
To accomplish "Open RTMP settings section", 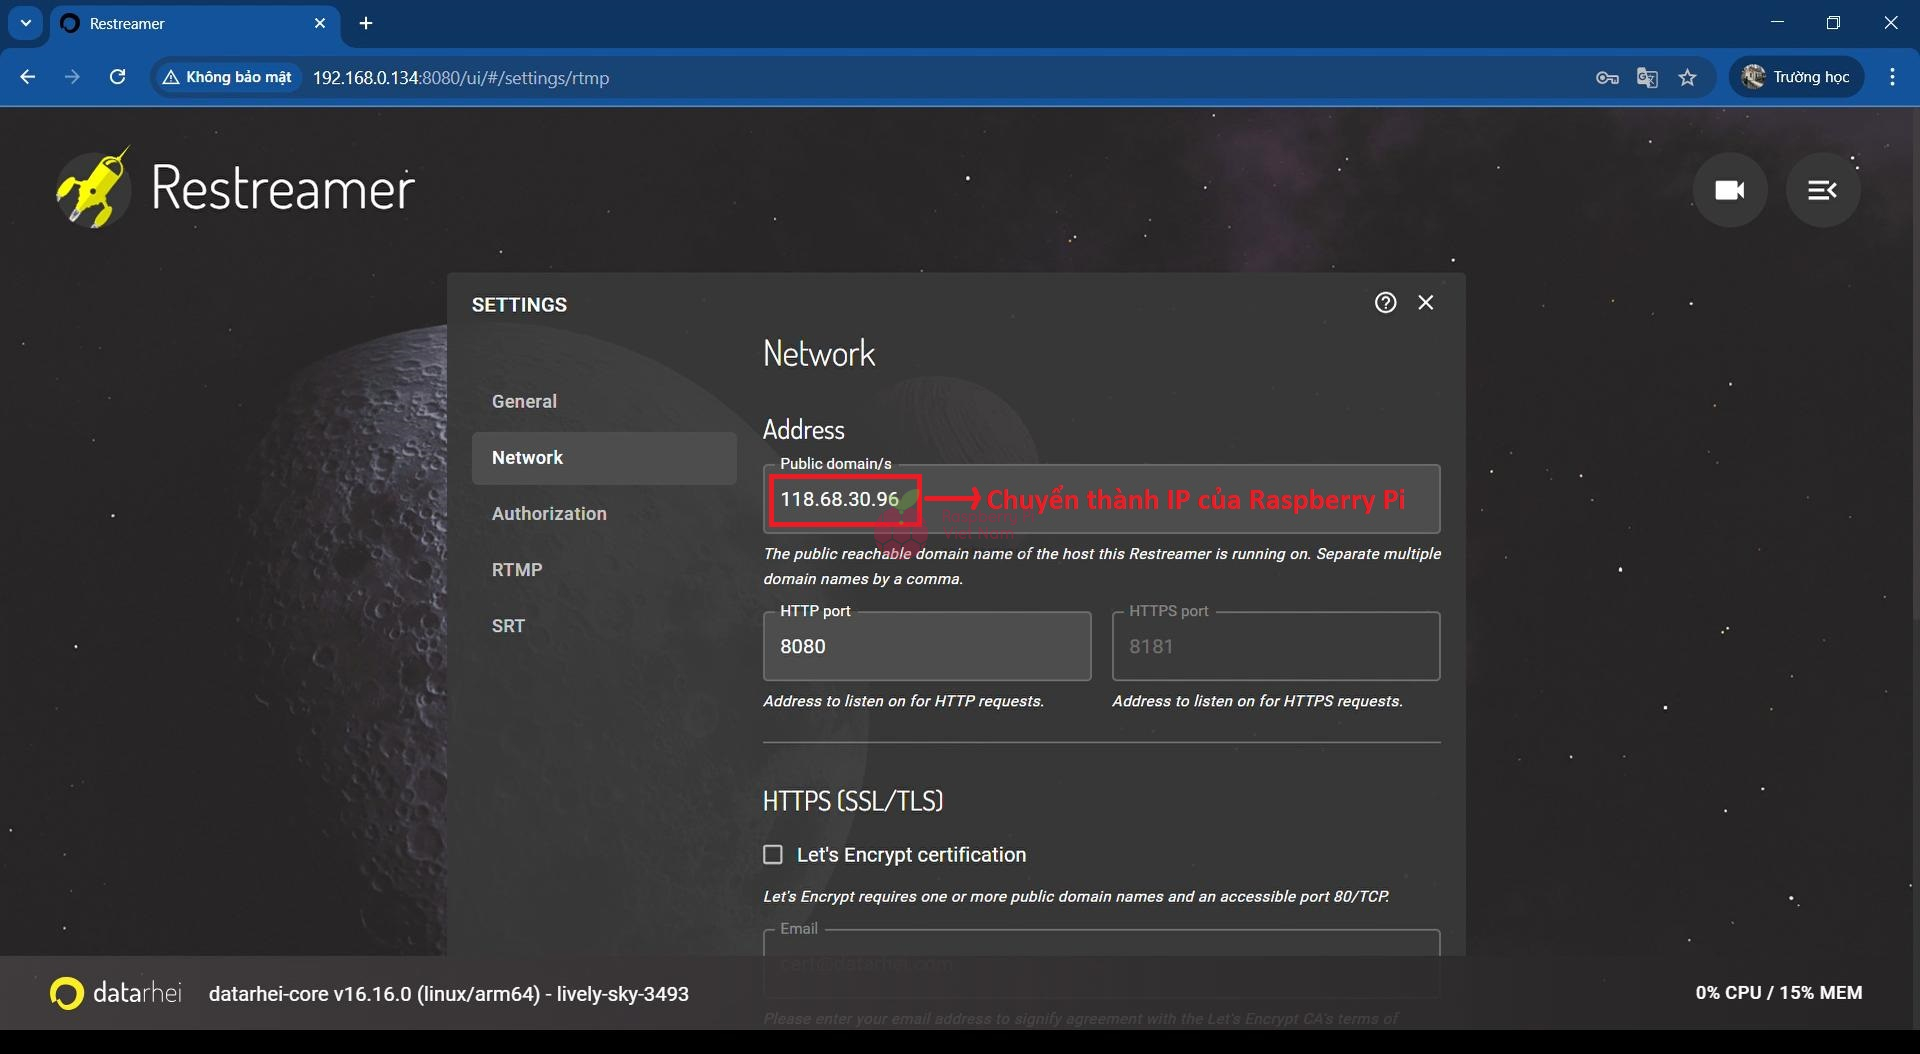I will tap(517, 570).
